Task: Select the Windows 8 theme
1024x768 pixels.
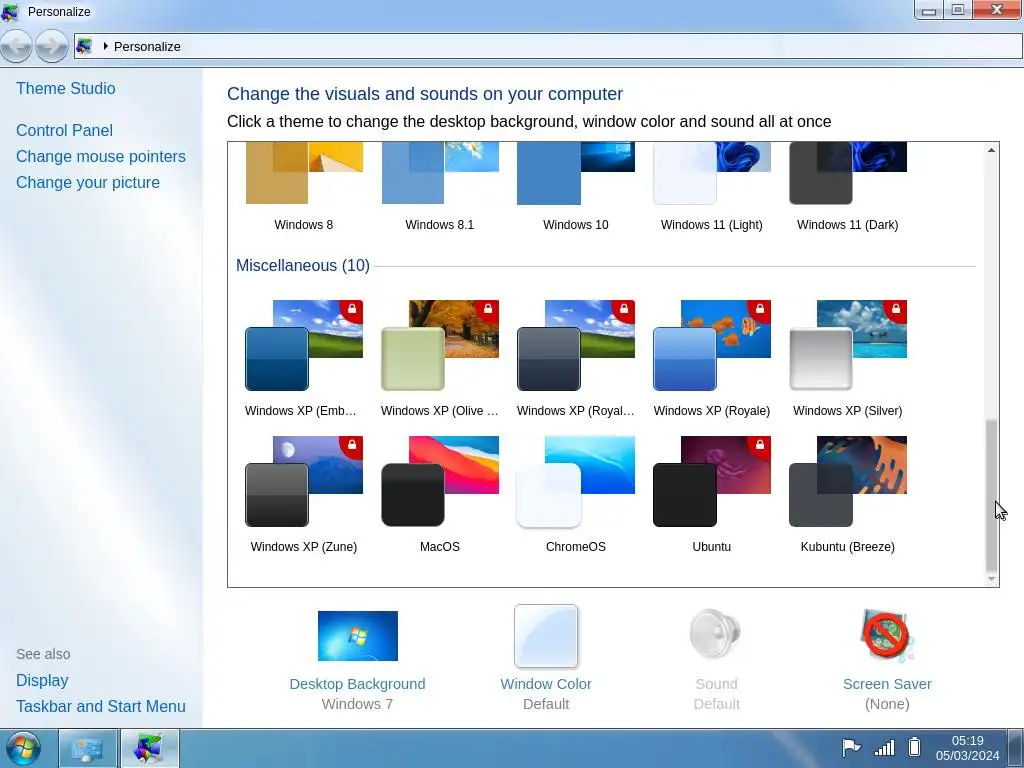Action: pyautogui.click(x=304, y=187)
